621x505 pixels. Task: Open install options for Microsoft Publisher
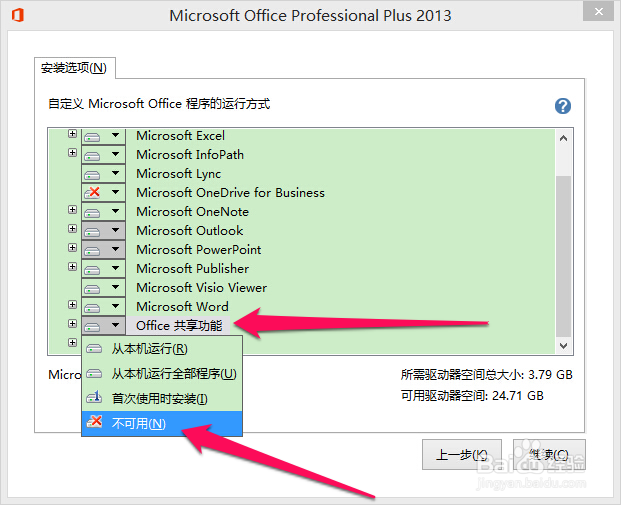tap(103, 269)
